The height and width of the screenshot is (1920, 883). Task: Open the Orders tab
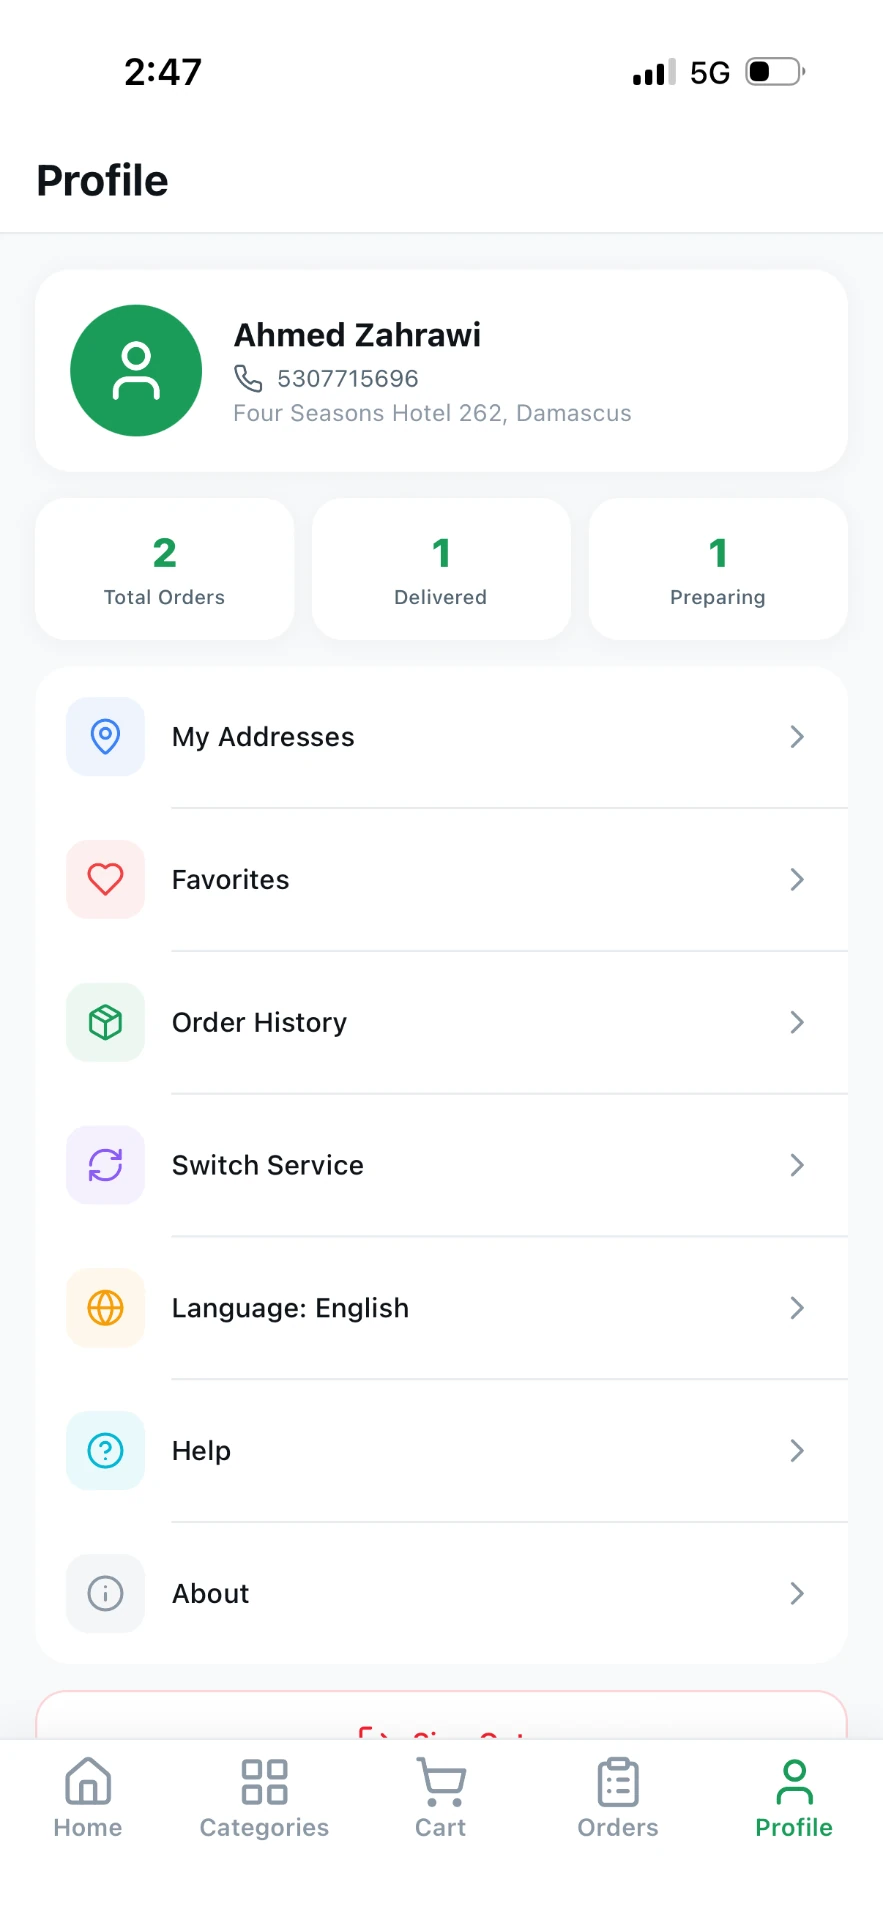pos(618,1798)
